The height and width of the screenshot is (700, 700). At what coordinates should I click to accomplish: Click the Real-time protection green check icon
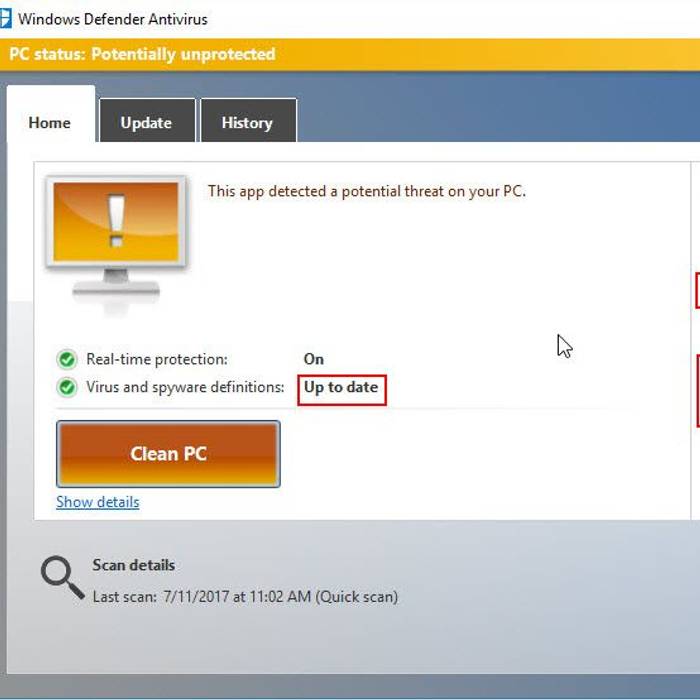point(67,359)
